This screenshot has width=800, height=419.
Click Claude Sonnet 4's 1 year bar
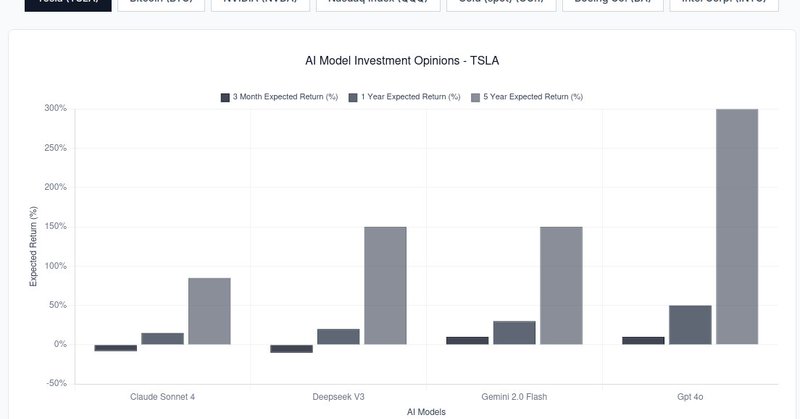163,339
